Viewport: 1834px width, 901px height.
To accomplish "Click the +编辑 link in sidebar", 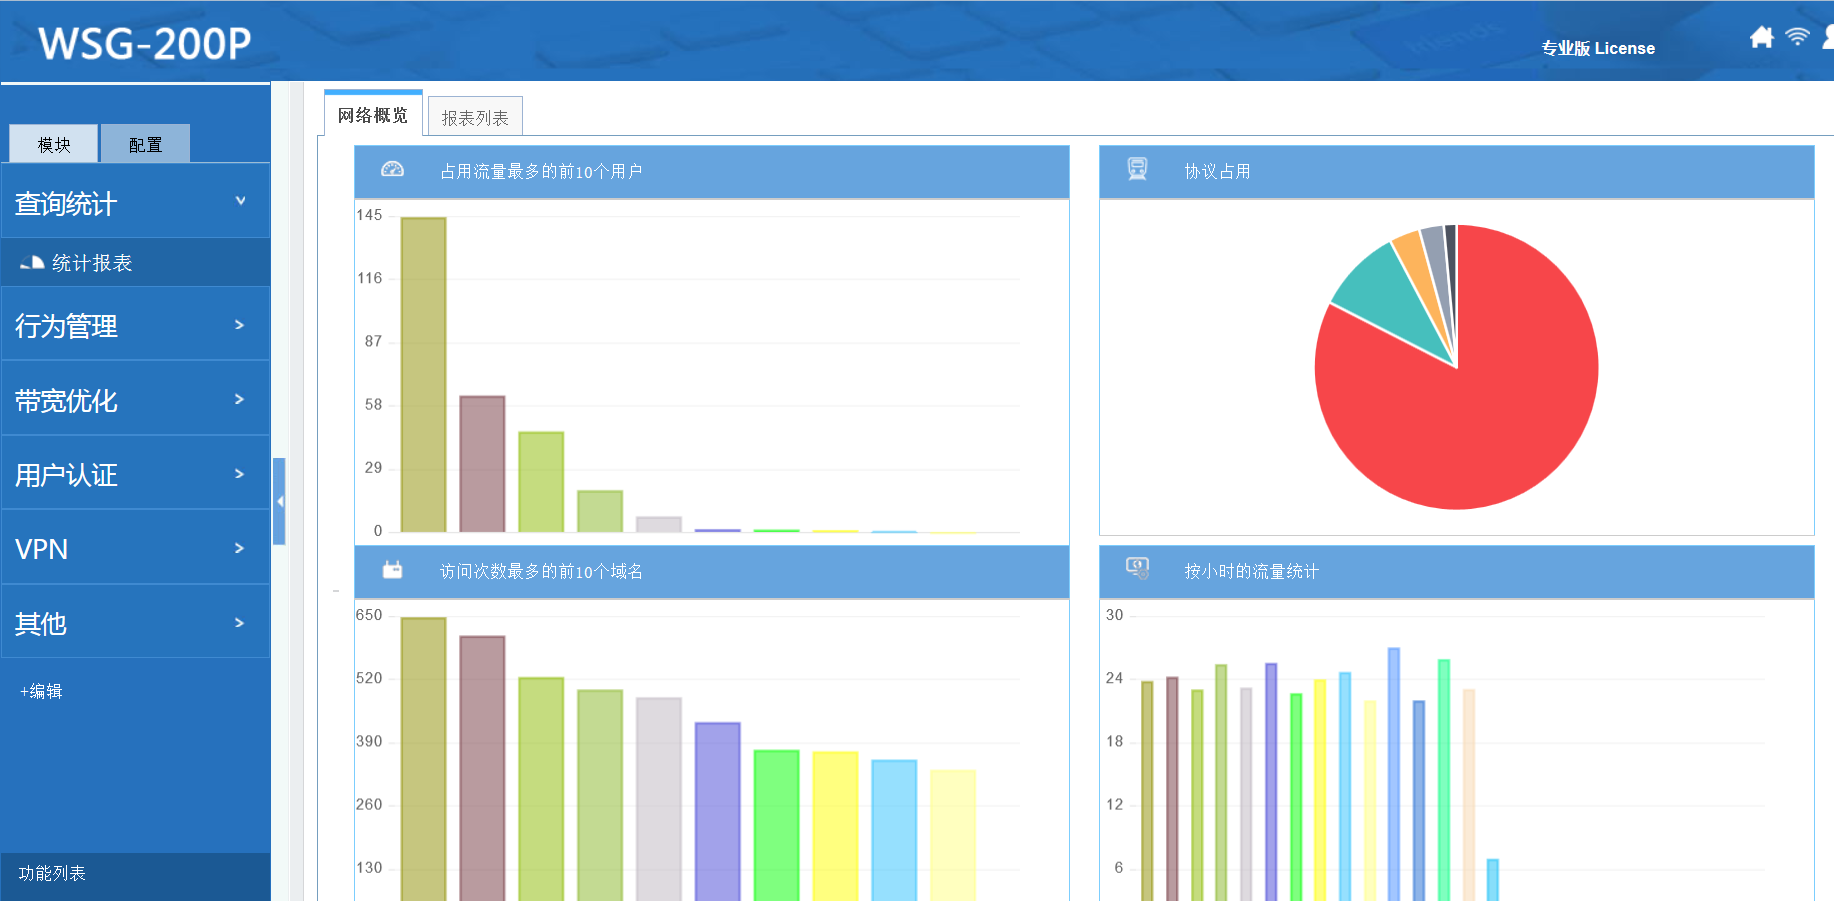I will pos(41,691).
